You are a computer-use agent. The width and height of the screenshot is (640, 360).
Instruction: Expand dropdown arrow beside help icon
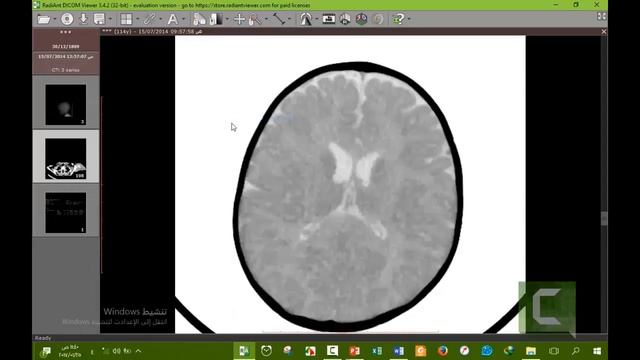(409, 19)
